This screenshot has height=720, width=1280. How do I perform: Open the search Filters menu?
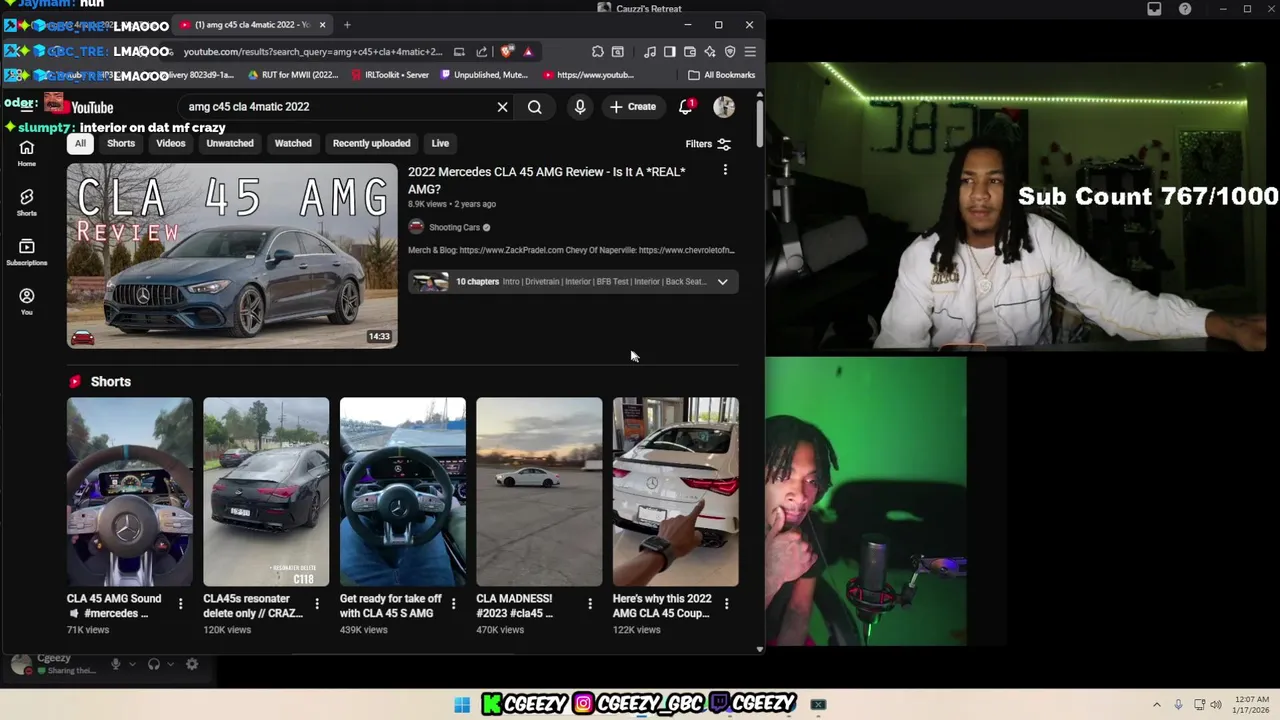(x=708, y=144)
